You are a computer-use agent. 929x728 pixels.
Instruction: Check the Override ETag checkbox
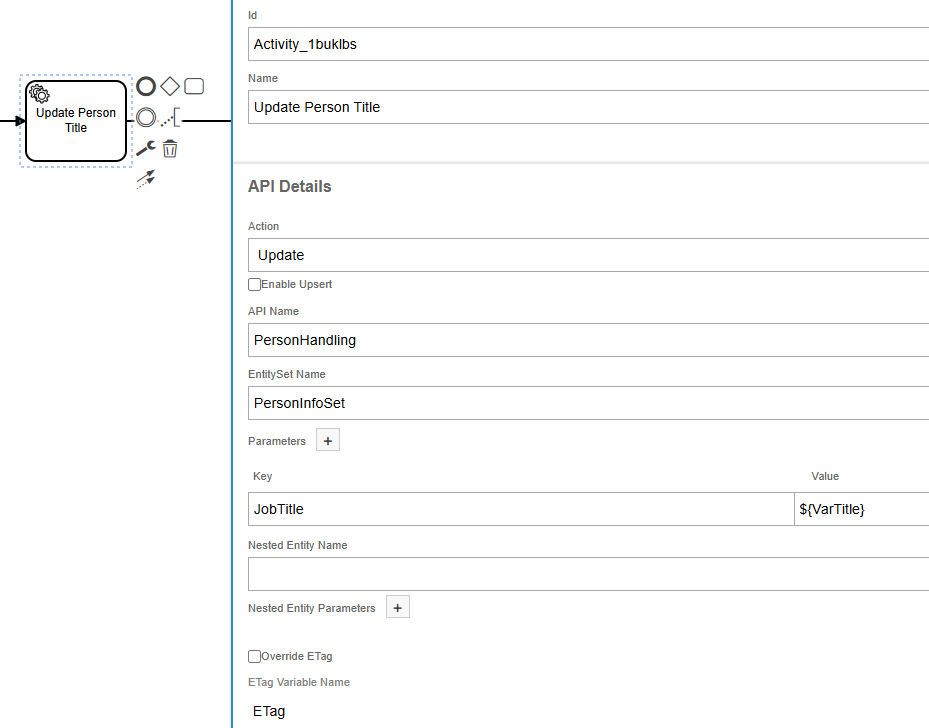click(x=254, y=656)
